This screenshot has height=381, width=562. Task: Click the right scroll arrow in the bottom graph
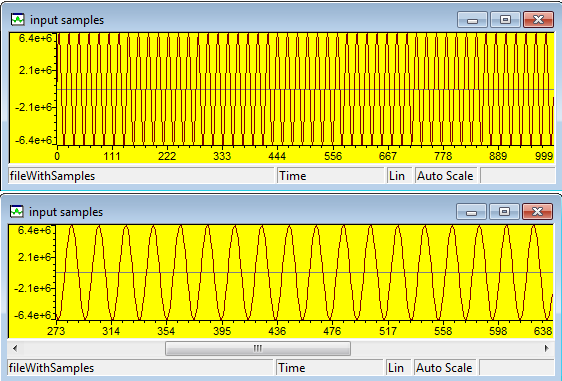(547, 348)
